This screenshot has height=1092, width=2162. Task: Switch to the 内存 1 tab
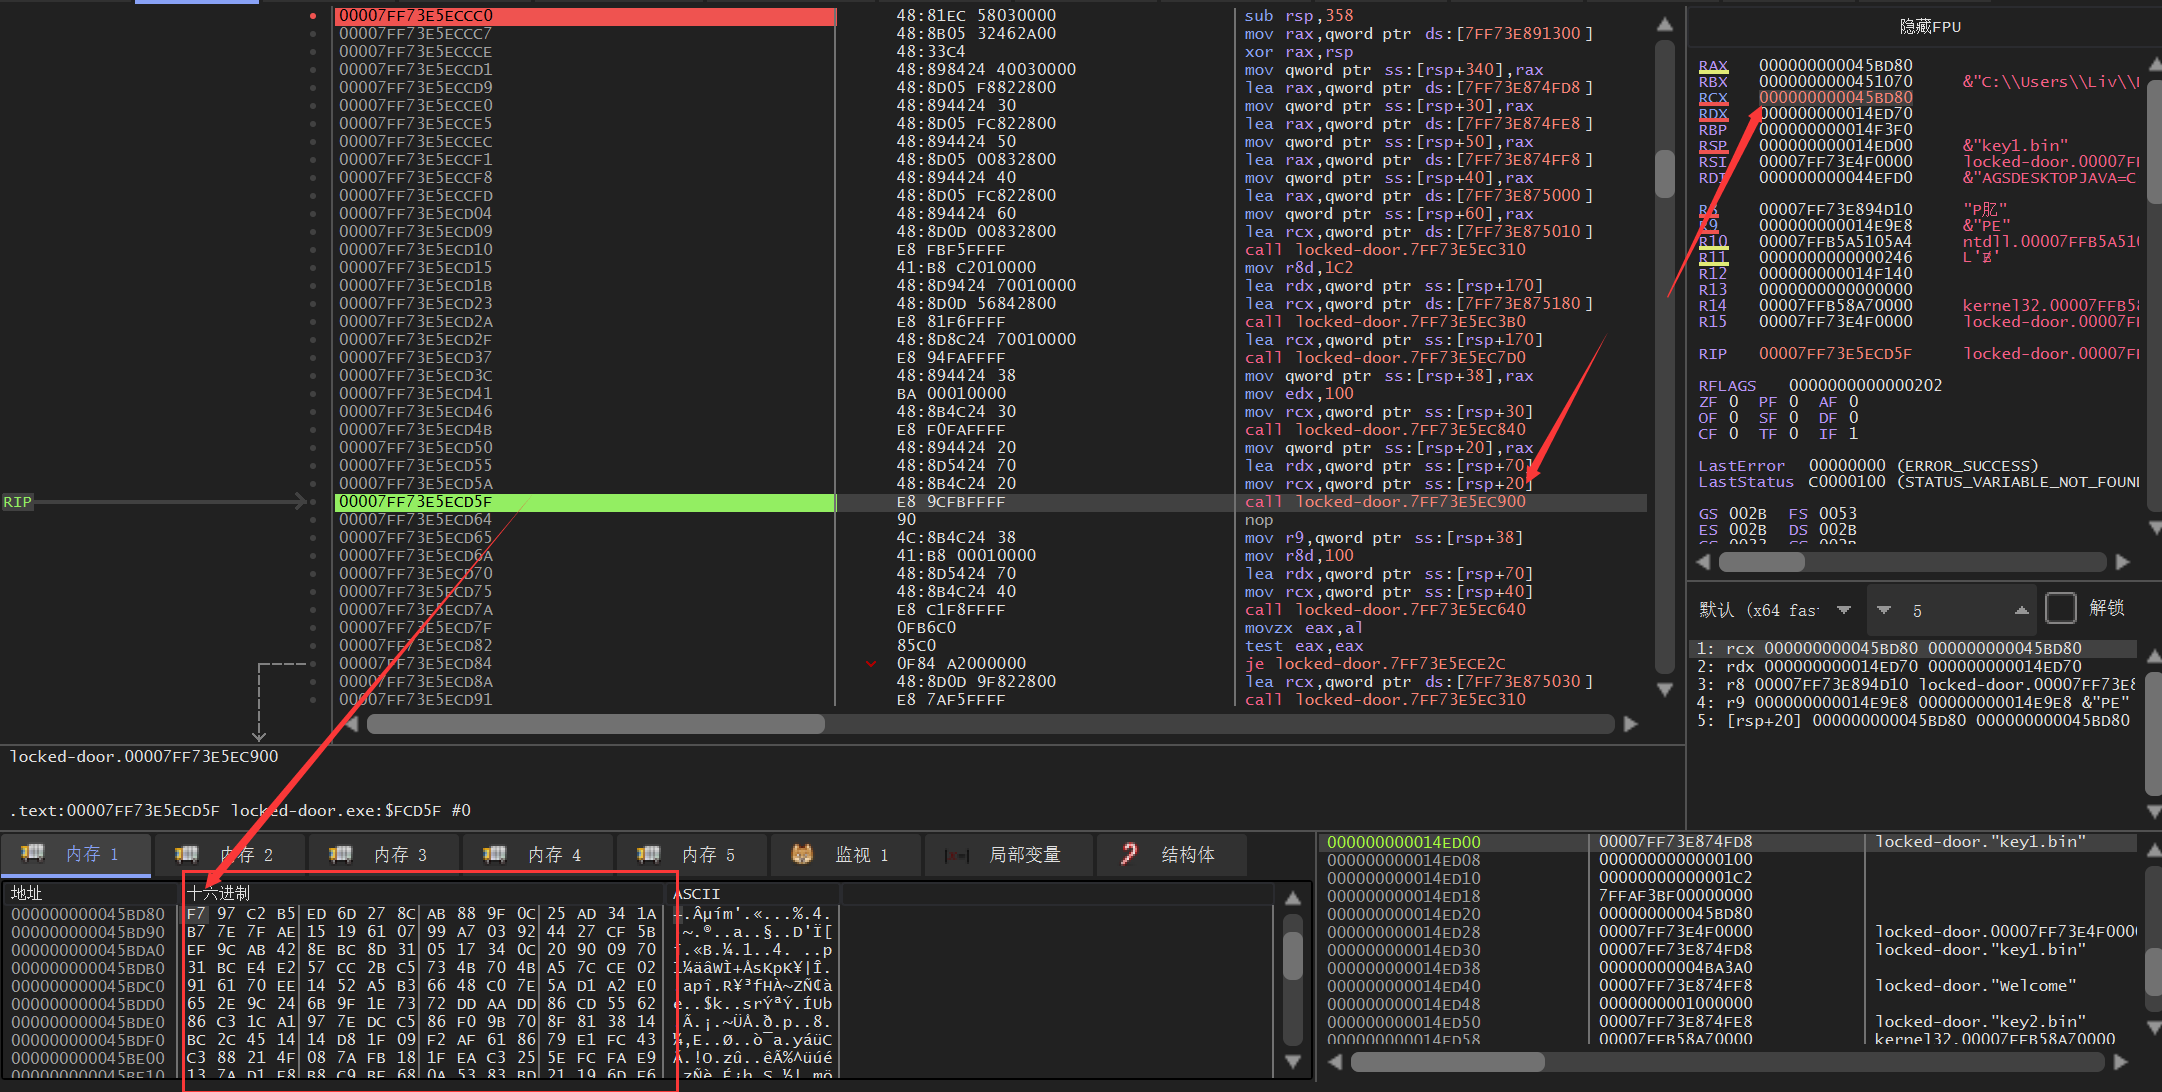tap(77, 854)
